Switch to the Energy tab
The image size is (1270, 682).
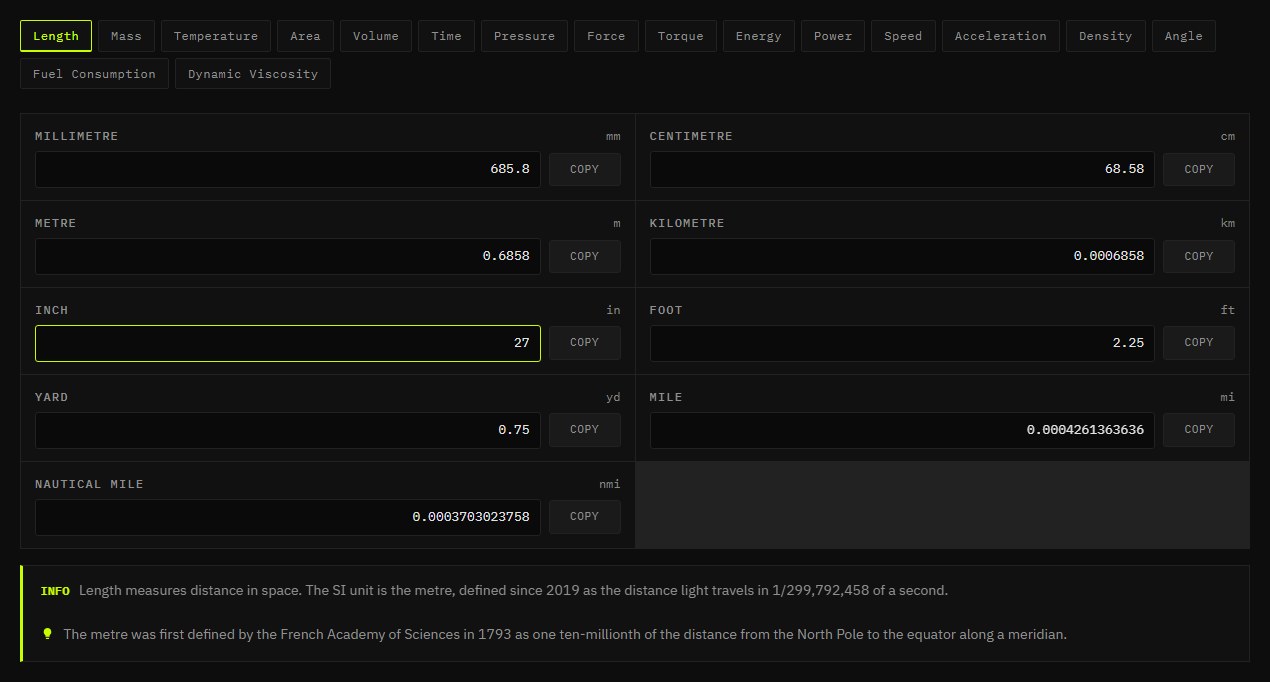[758, 36]
